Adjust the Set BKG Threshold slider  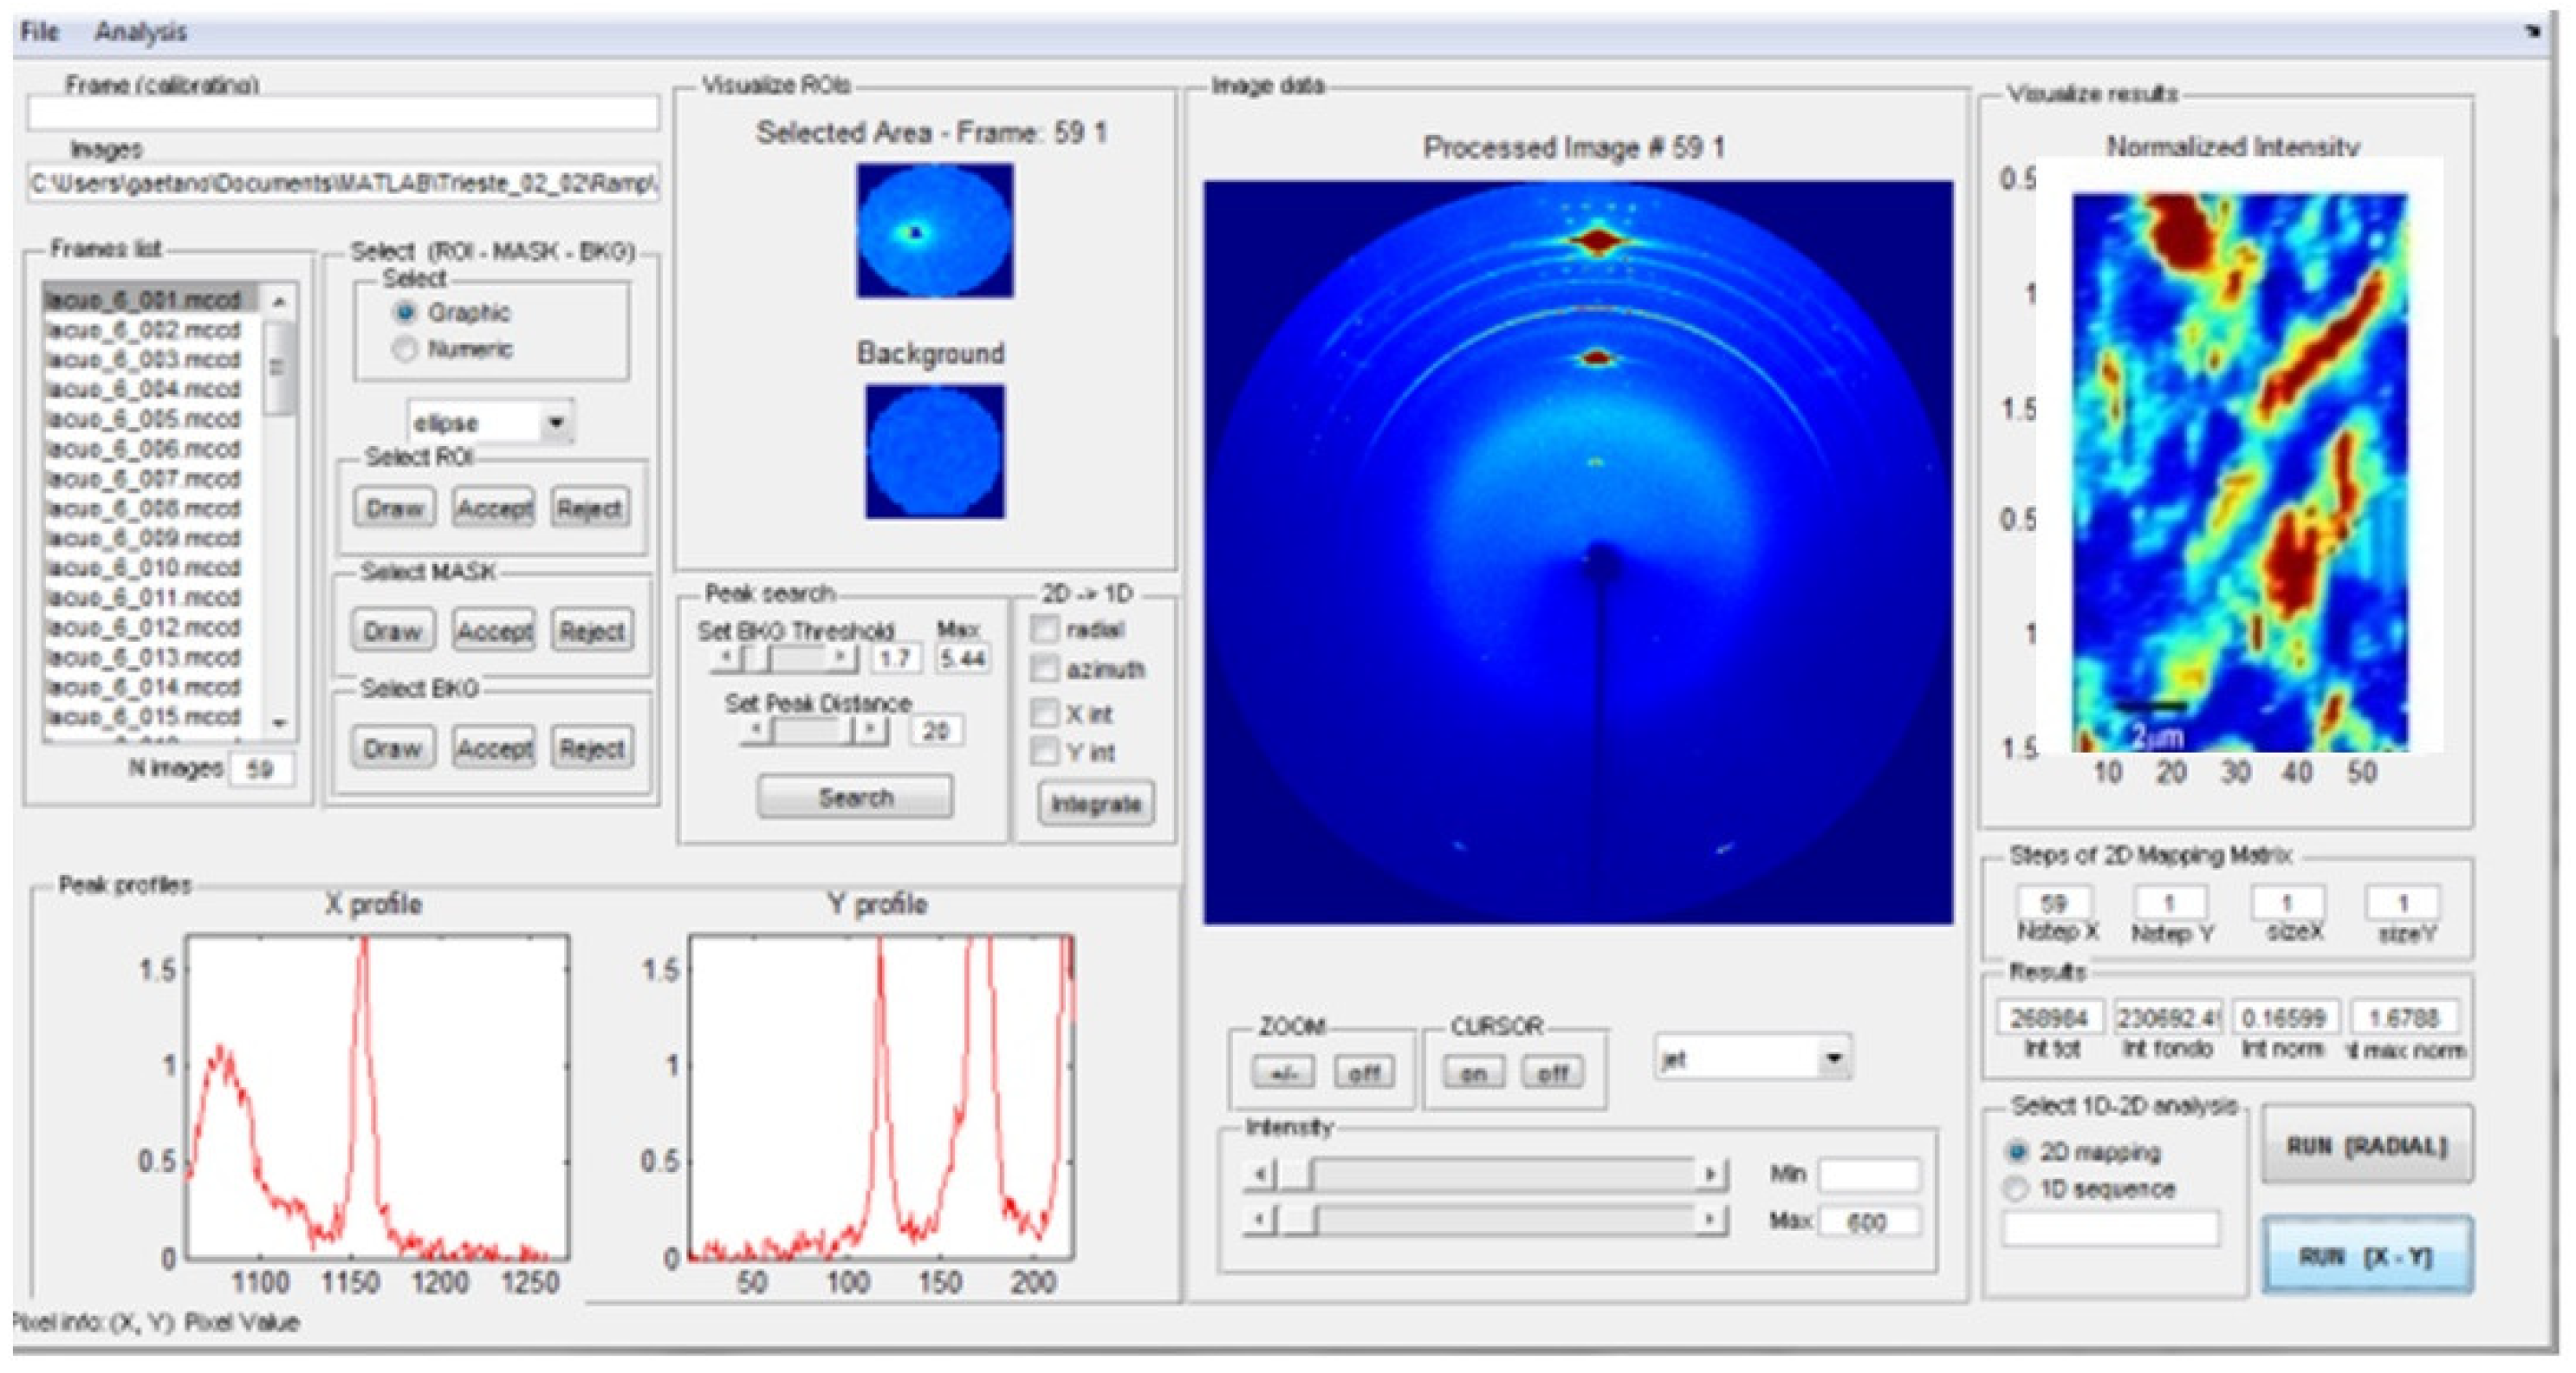click(785, 658)
